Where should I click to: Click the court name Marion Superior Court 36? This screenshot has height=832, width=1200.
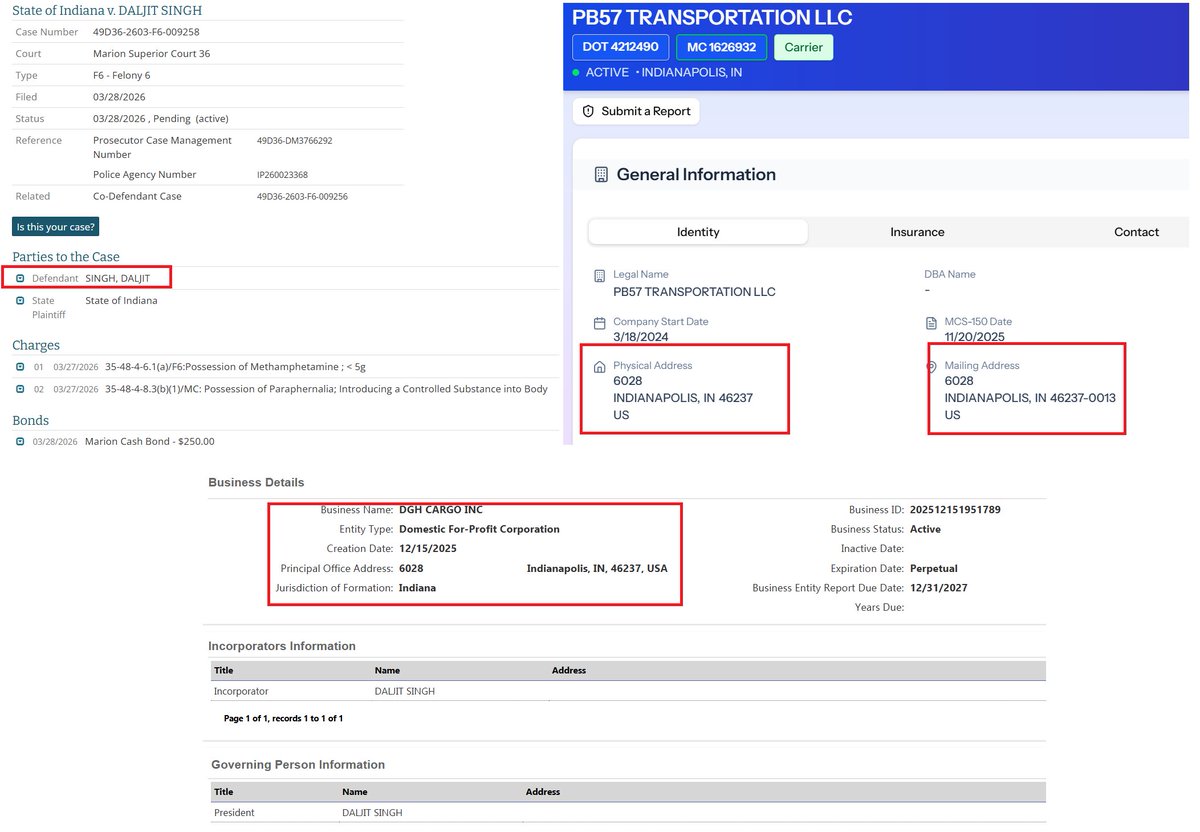click(x=151, y=54)
